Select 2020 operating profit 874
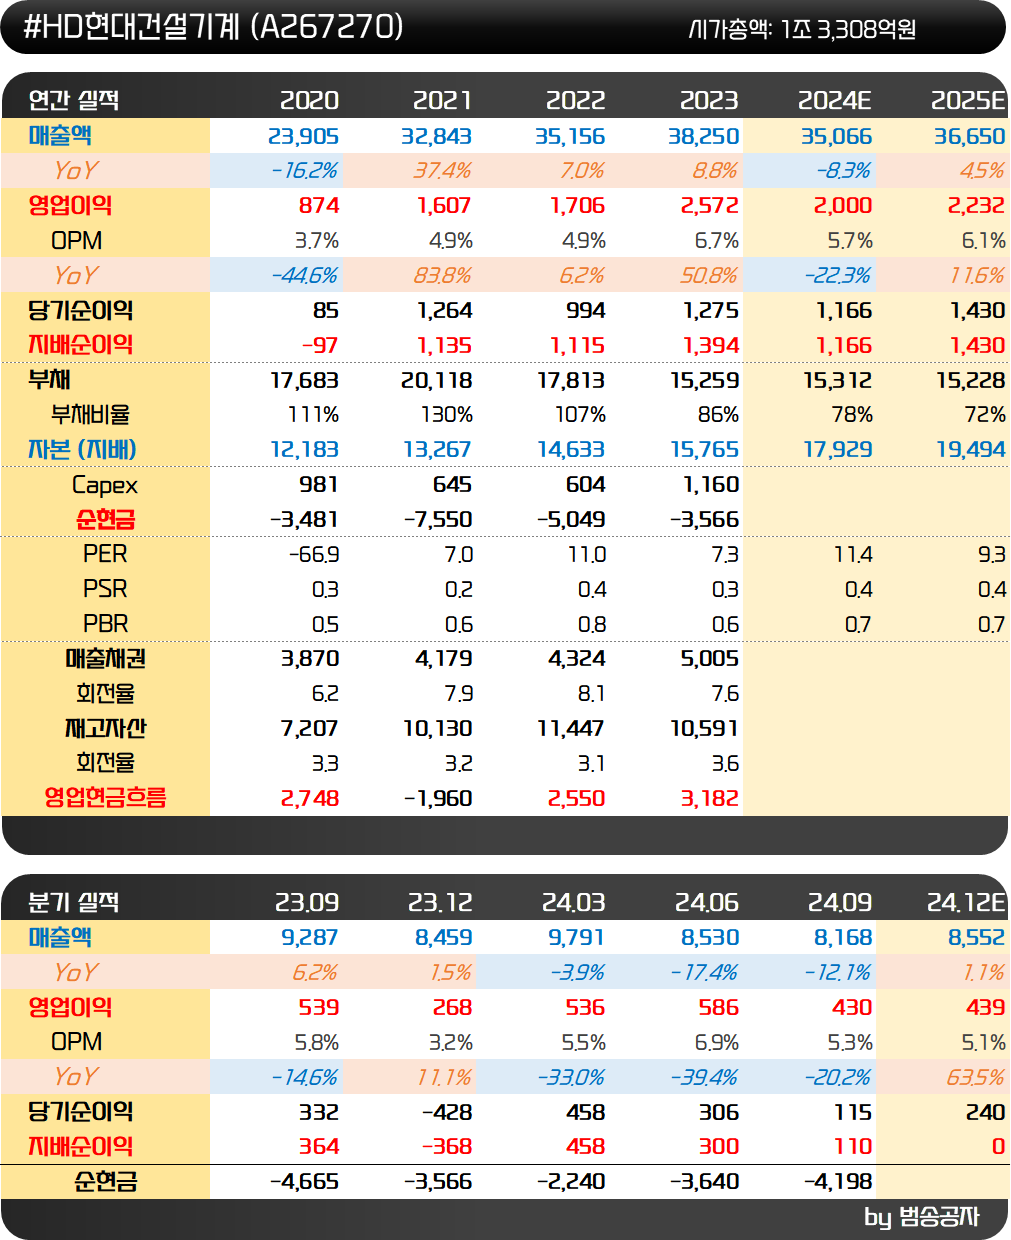The image size is (1011, 1240). click(x=319, y=206)
